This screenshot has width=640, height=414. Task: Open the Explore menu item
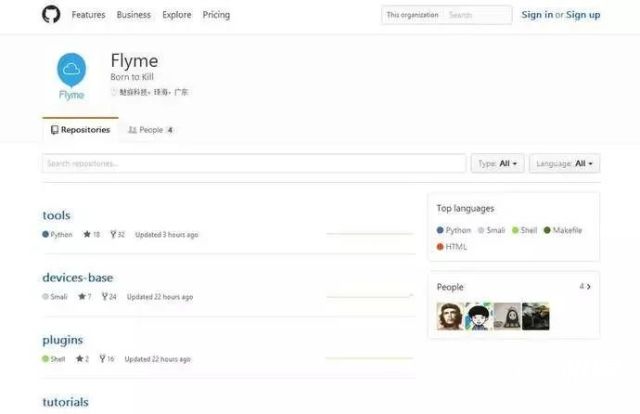point(177,15)
